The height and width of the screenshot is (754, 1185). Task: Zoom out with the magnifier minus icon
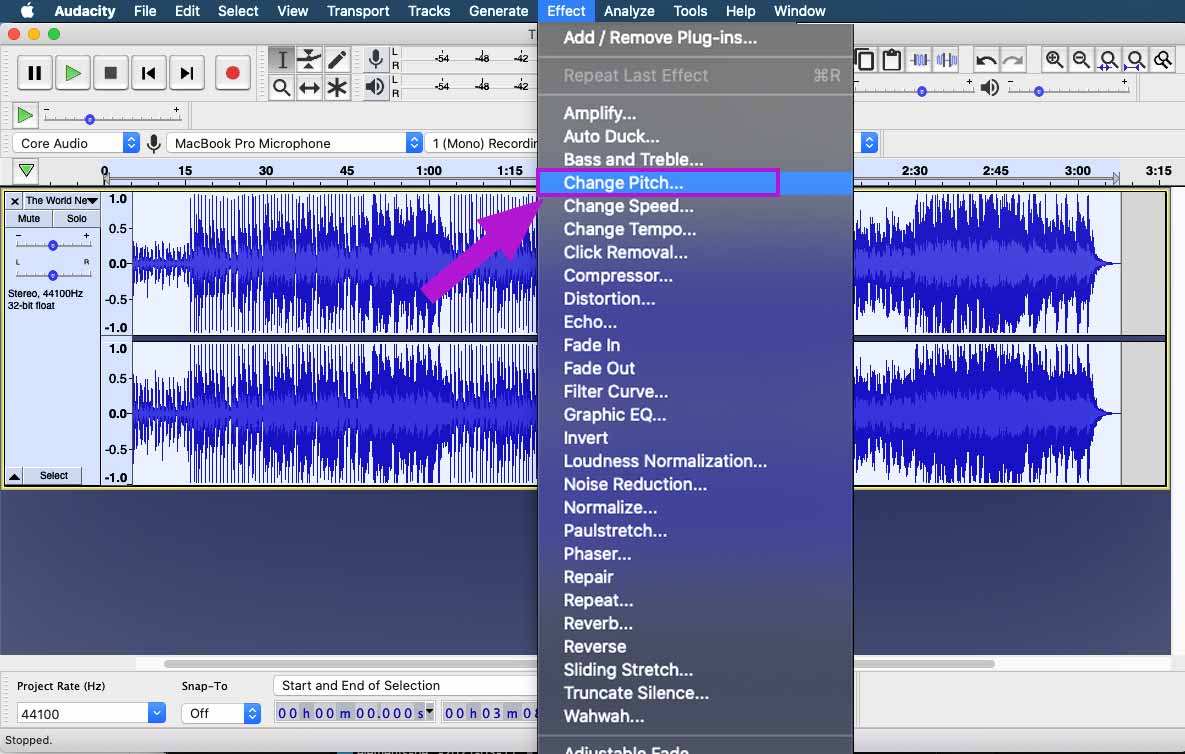point(1081,60)
